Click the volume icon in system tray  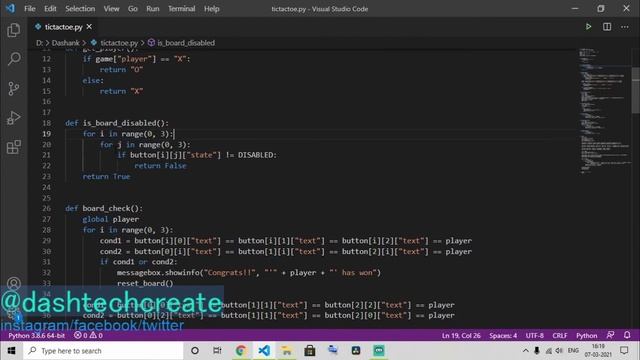point(559,351)
